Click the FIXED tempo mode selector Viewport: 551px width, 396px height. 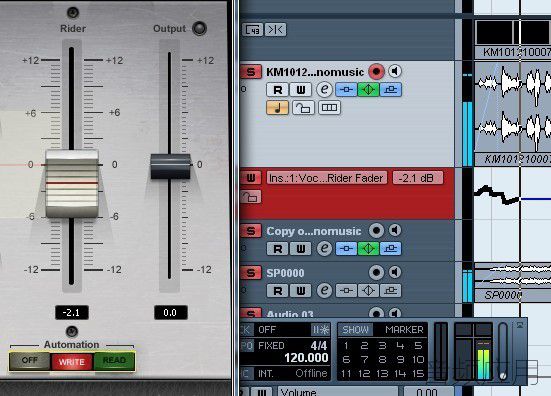(271, 346)
